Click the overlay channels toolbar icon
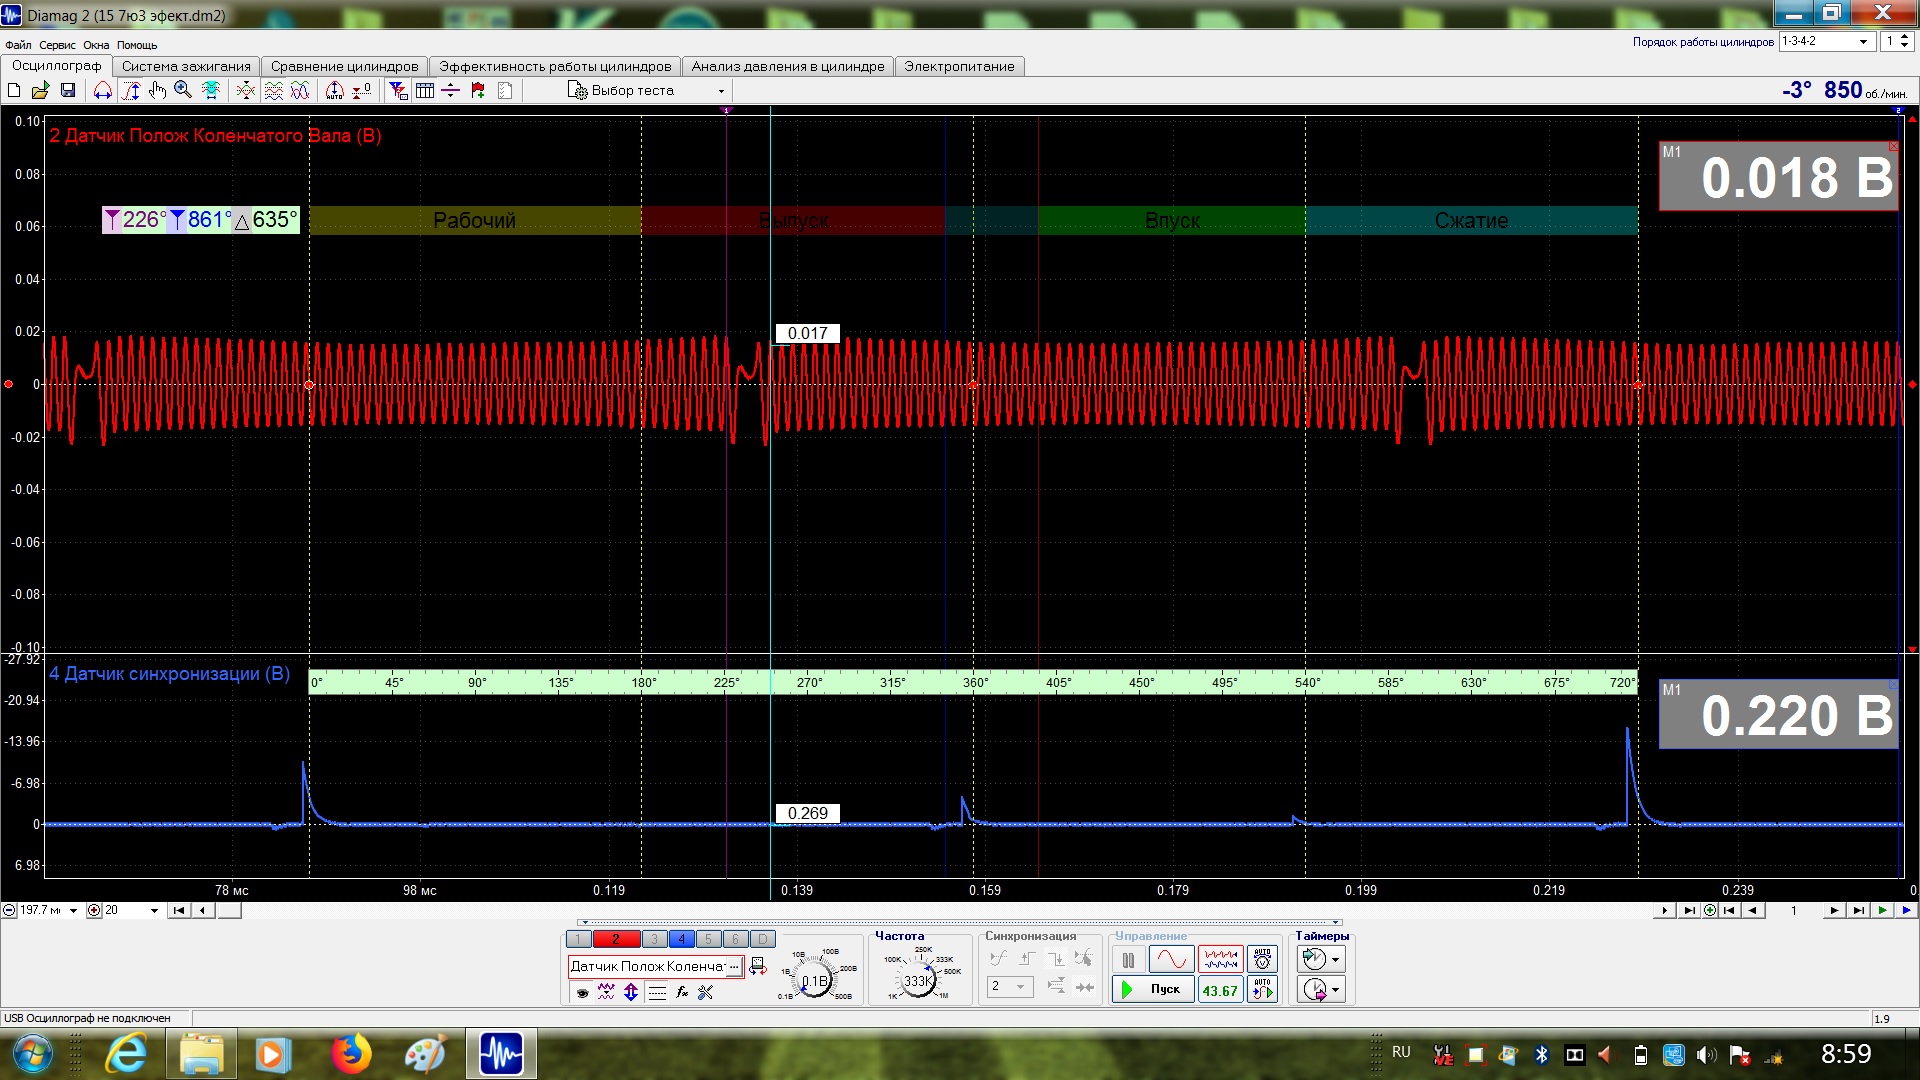Screen dimensions: 1920x1080 245,91
